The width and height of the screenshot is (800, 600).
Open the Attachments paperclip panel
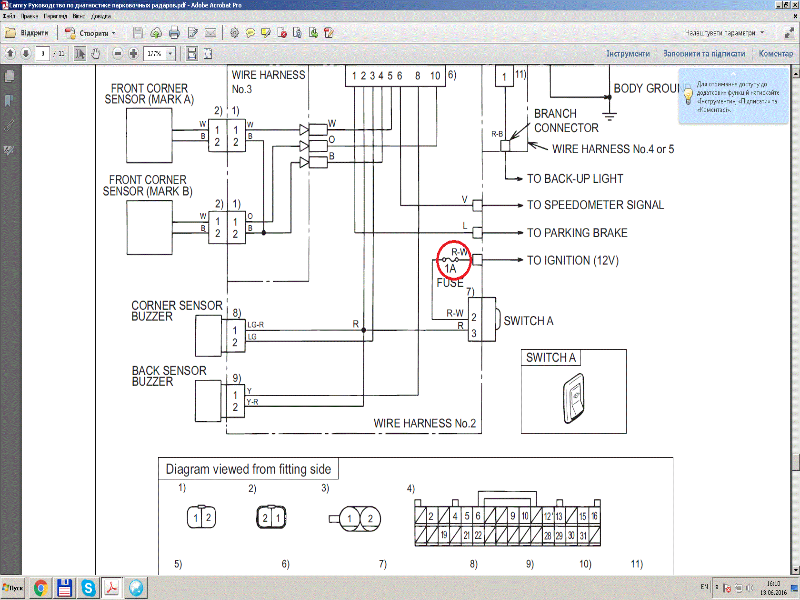tap(10, 125)
